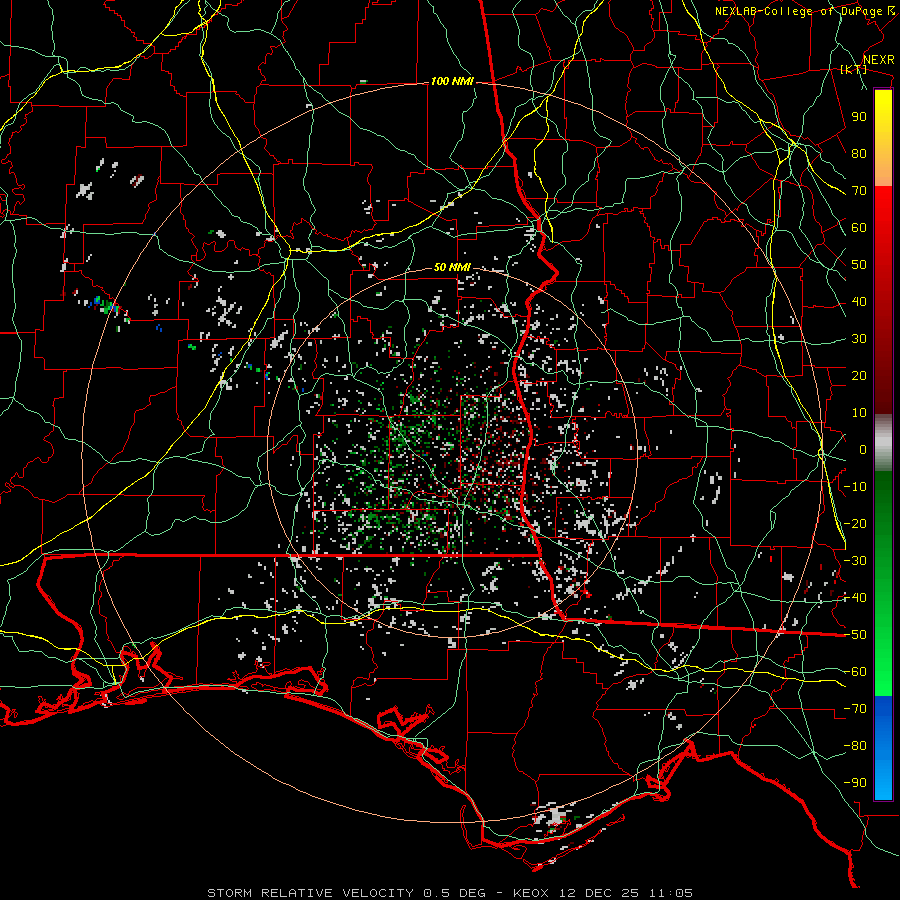Click the "-70" scale value

(855, 709)
